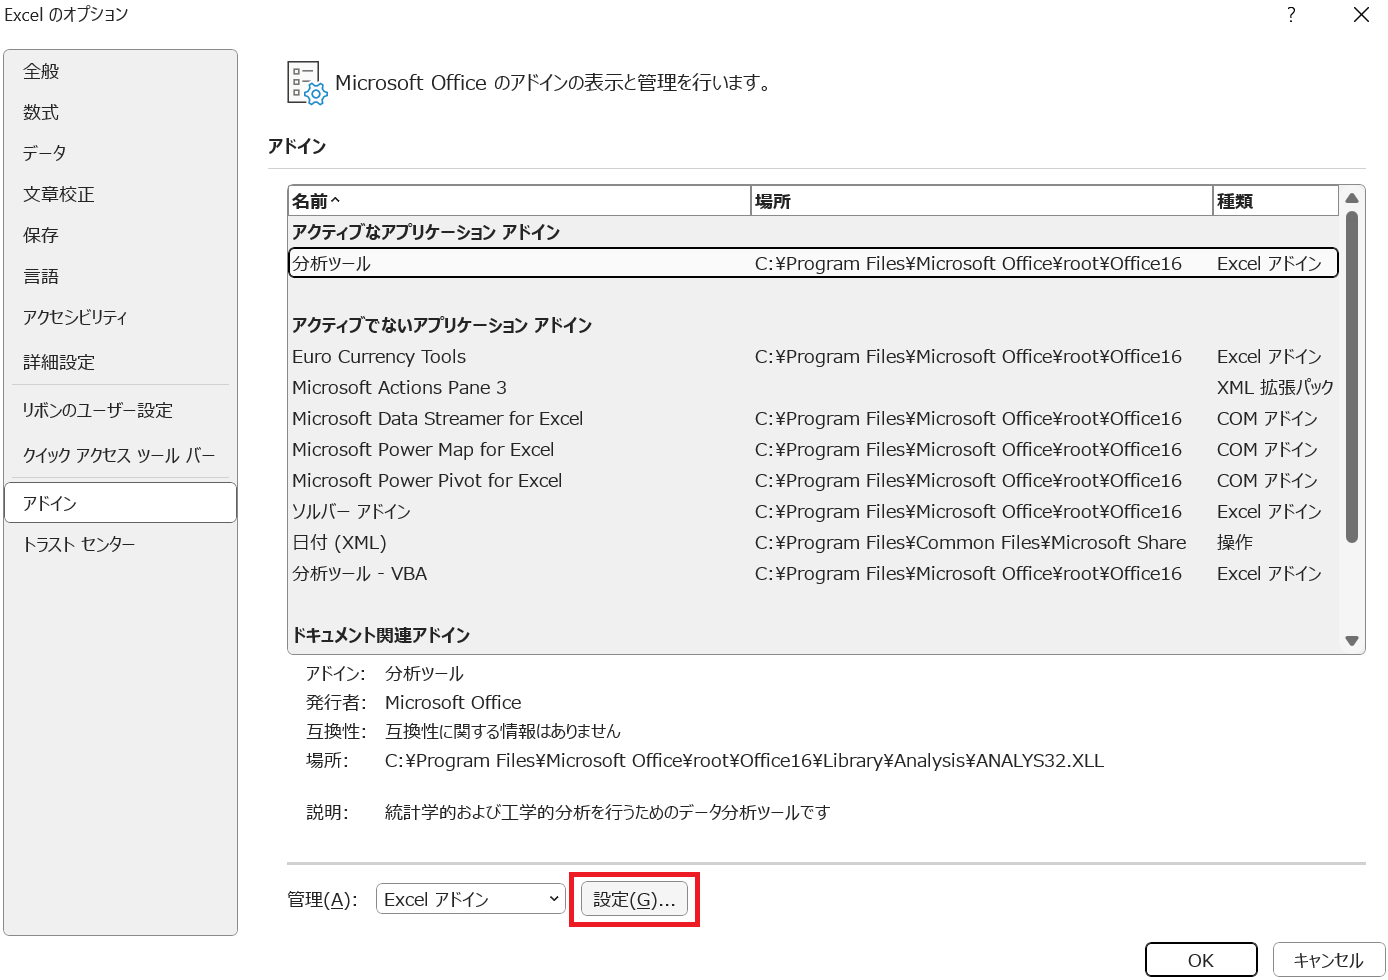Confirm with the OK button

(1201, 960)
